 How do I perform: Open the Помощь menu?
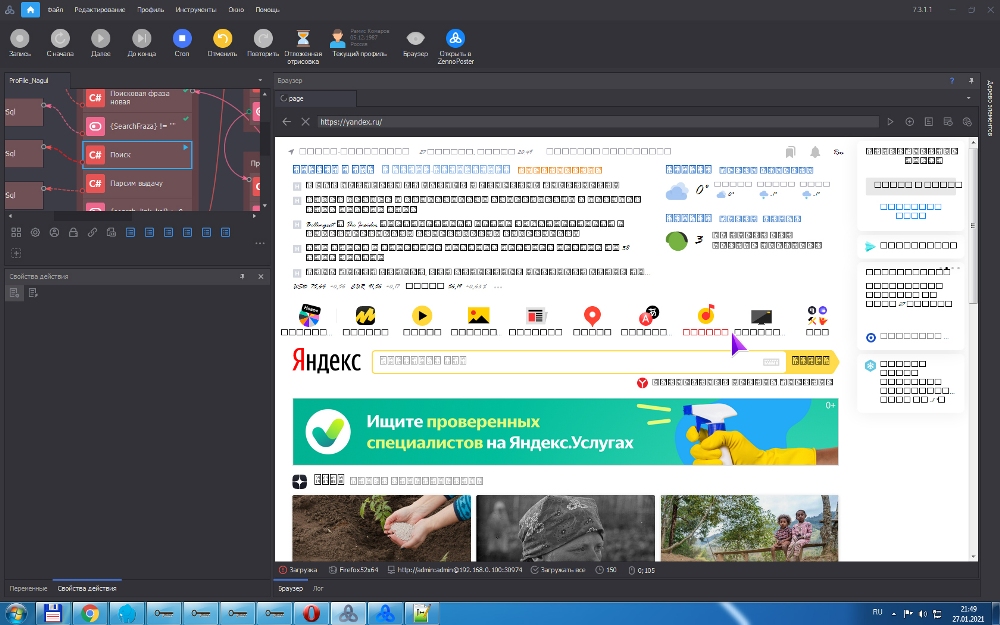pos(267,10)
